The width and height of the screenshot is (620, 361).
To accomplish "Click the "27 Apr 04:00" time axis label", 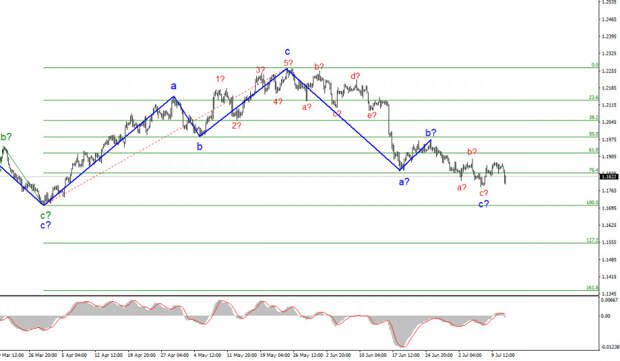I will point(174,355).
